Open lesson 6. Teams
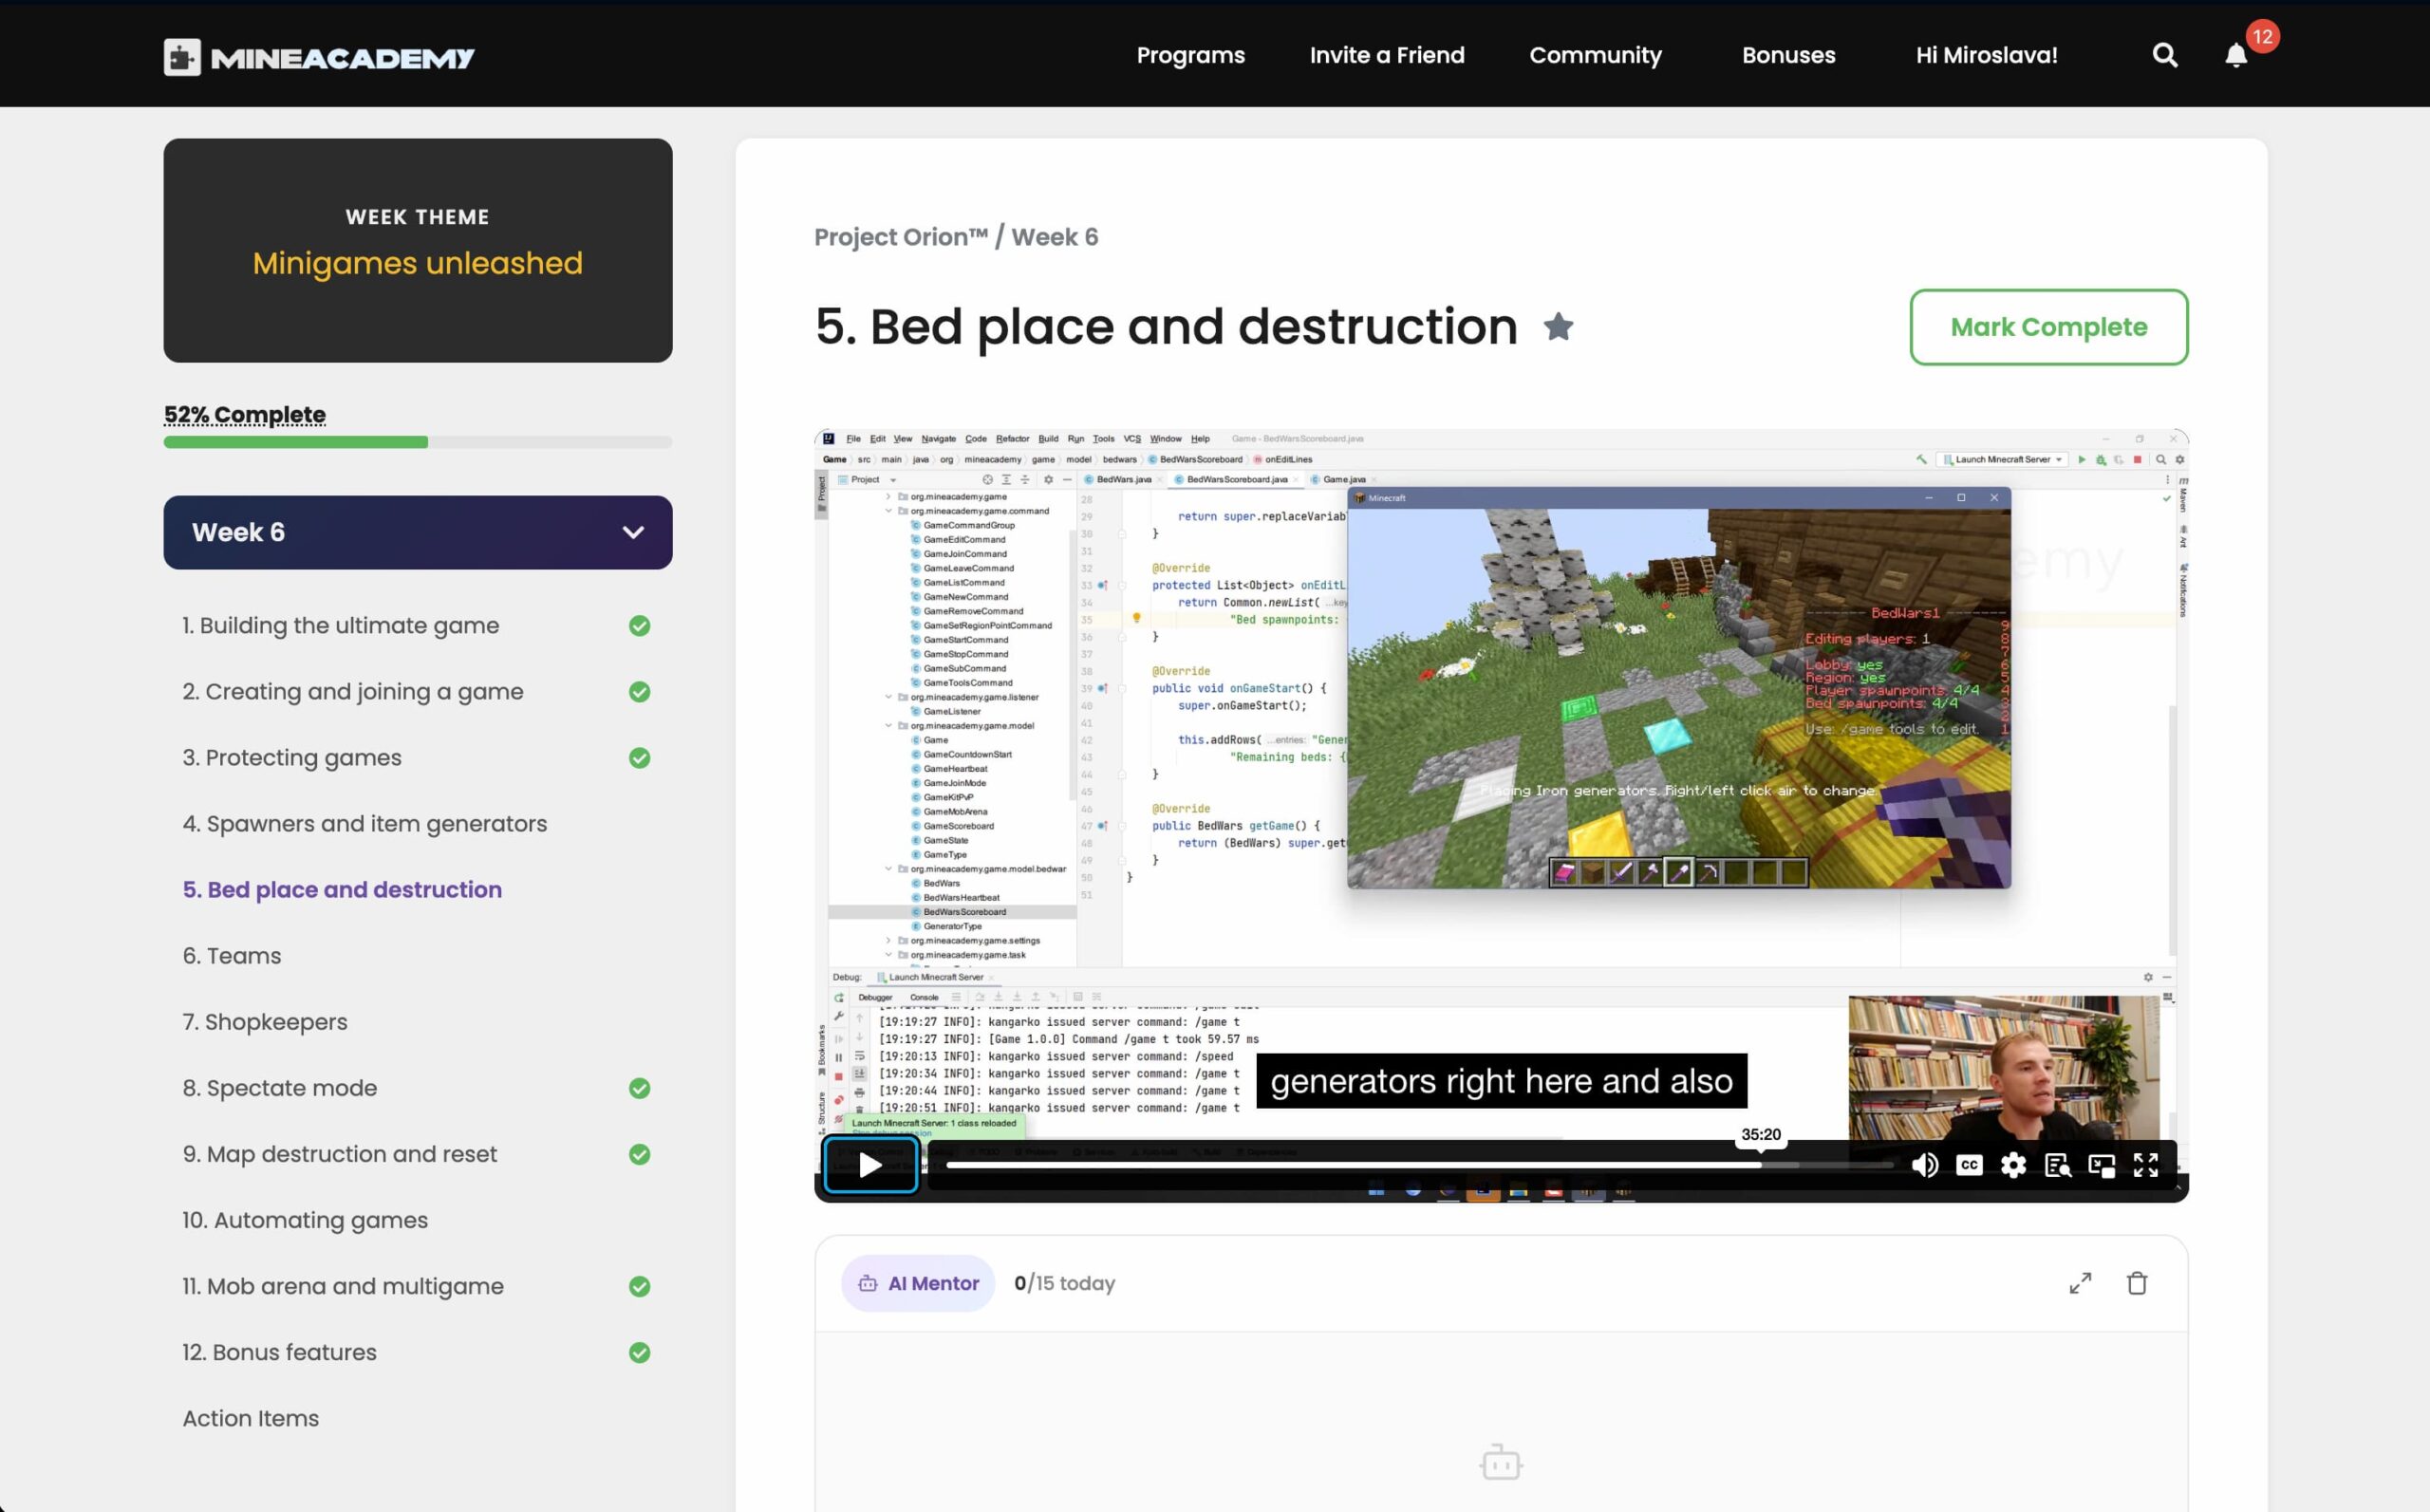Viewport: 2430px width, 1512px height. 232,956
